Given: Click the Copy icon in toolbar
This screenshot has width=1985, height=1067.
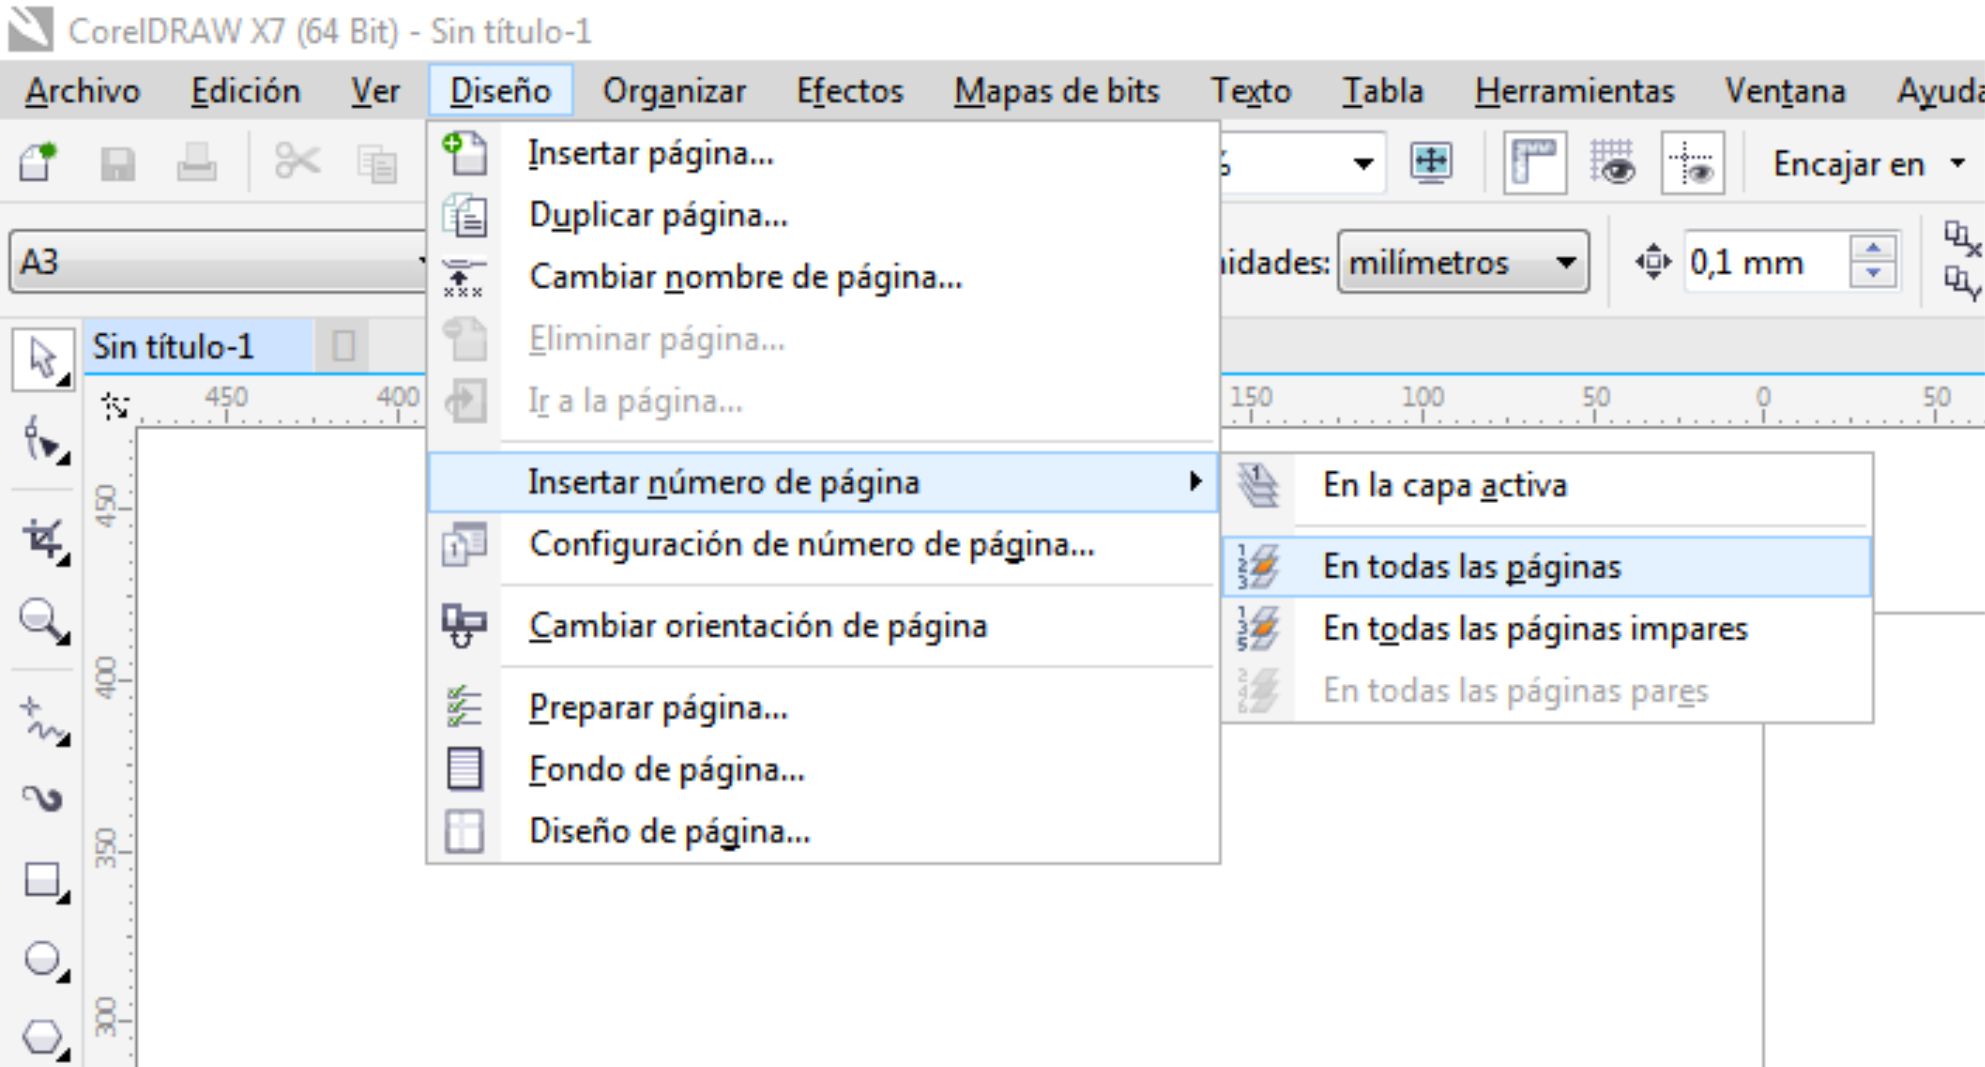Looking at the screenshot, I should coord(377,163).
